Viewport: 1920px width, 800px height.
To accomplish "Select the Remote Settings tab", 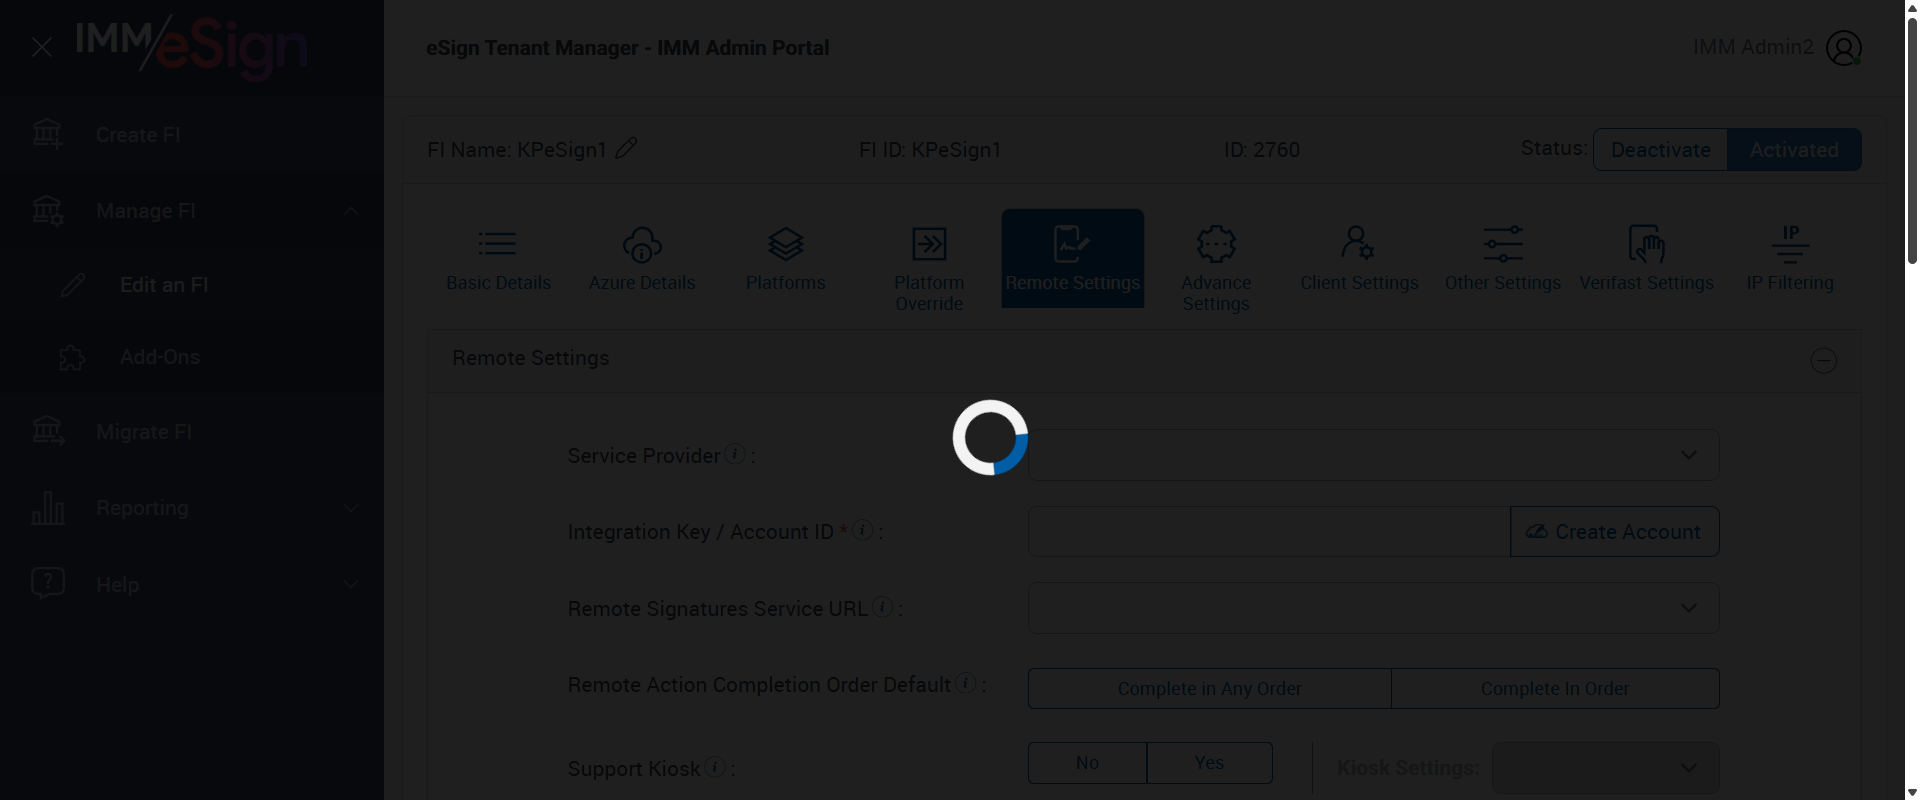I will click(x=1073, y=258).
